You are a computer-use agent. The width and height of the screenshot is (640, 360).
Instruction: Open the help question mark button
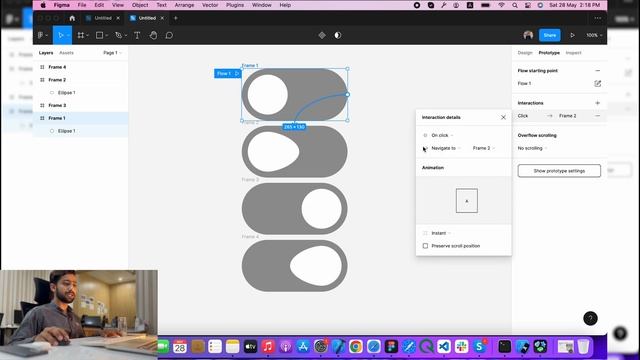590,318
